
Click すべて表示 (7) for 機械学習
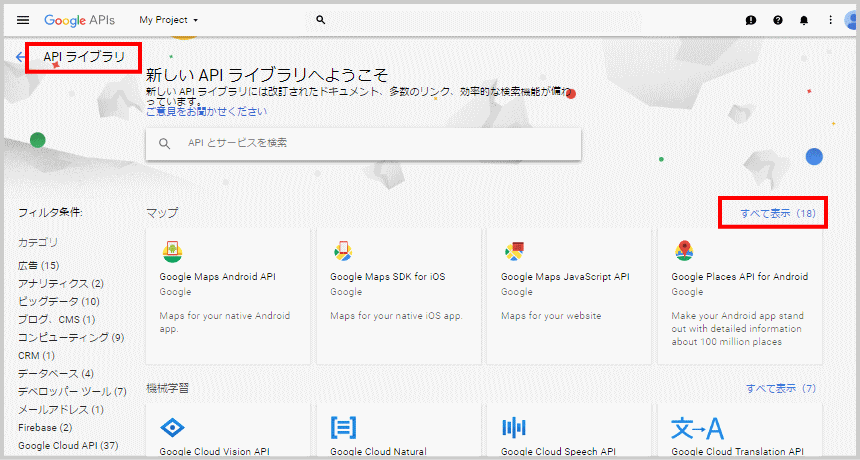click(x=780, y=388)
